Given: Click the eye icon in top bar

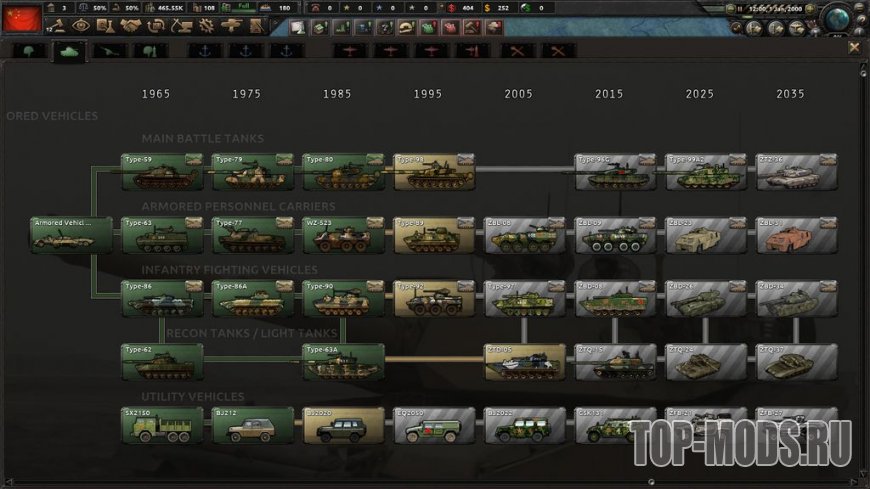Looking at the screenshot, I should coord(81,25).
